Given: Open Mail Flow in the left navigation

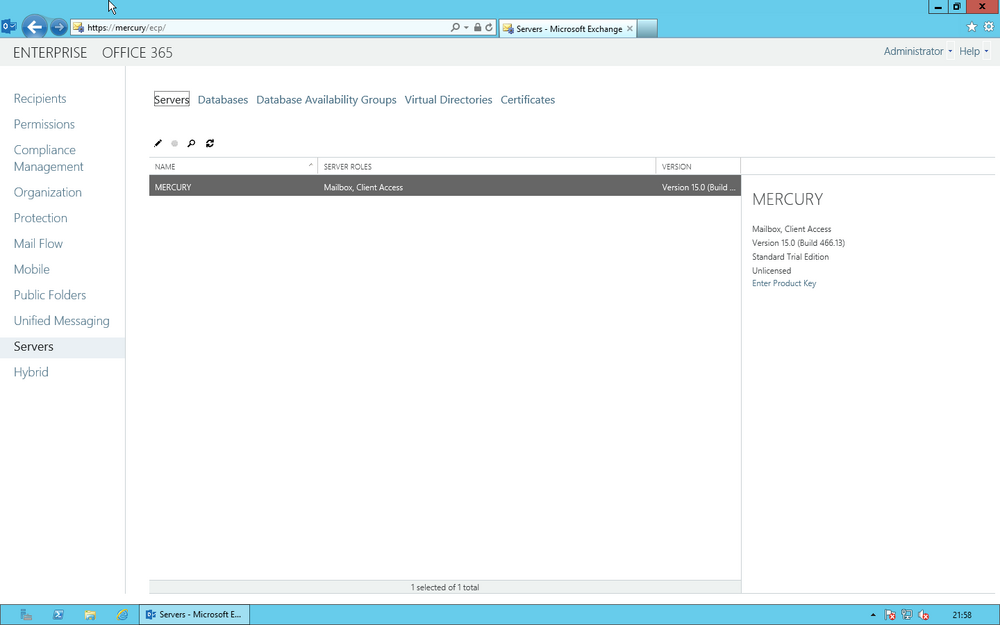Looking at the screenshot, I should pyautogui.click(x=38, y=244).
